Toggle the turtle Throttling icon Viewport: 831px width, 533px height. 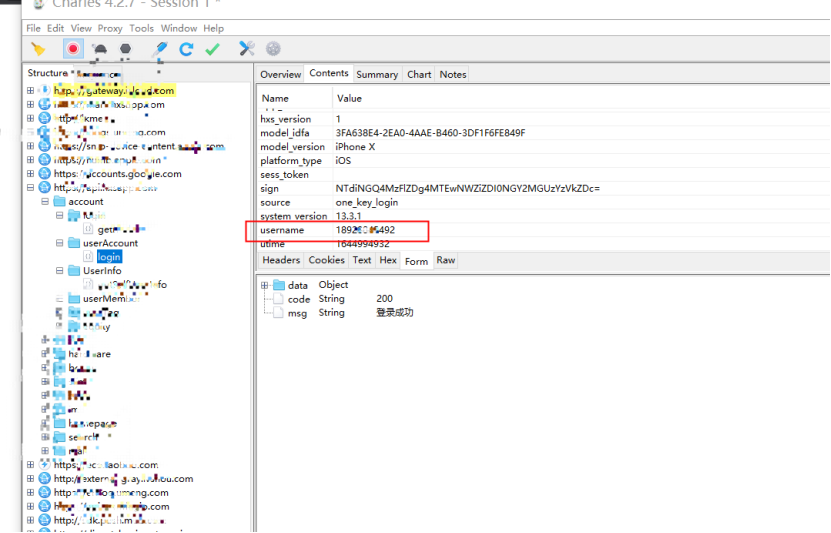(100, 49)
